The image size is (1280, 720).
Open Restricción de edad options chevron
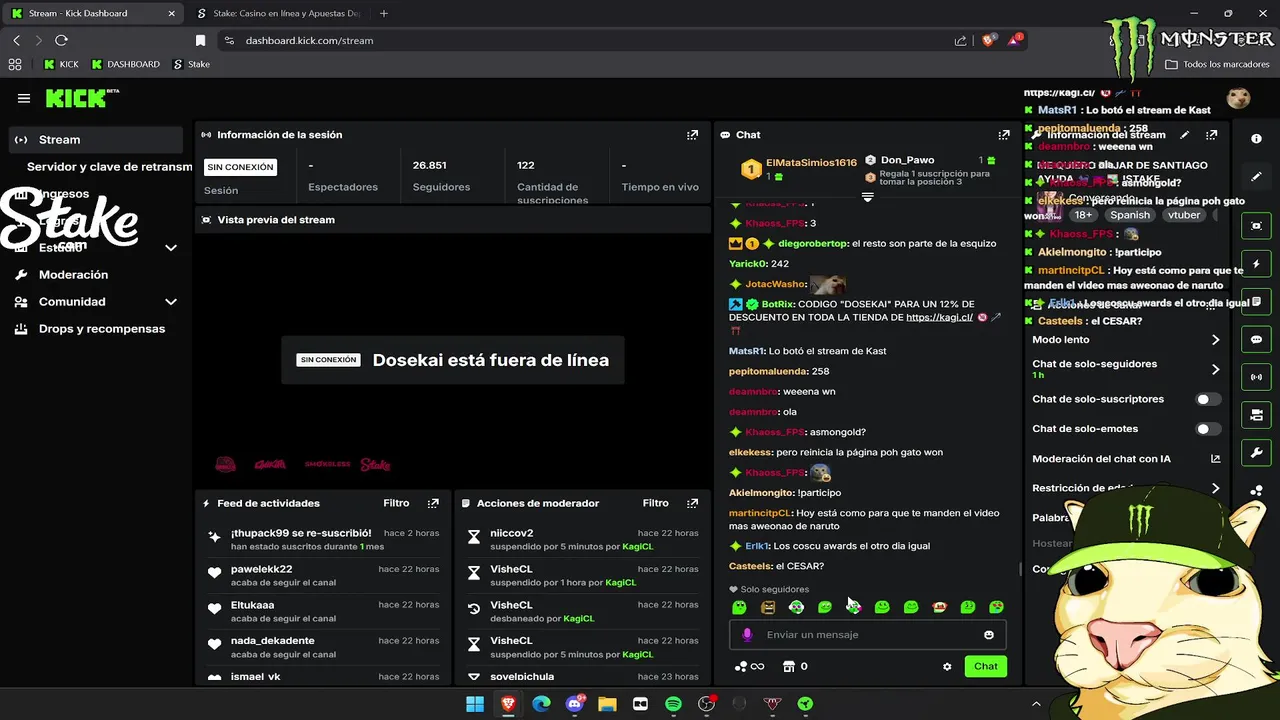pos(1215,488)
